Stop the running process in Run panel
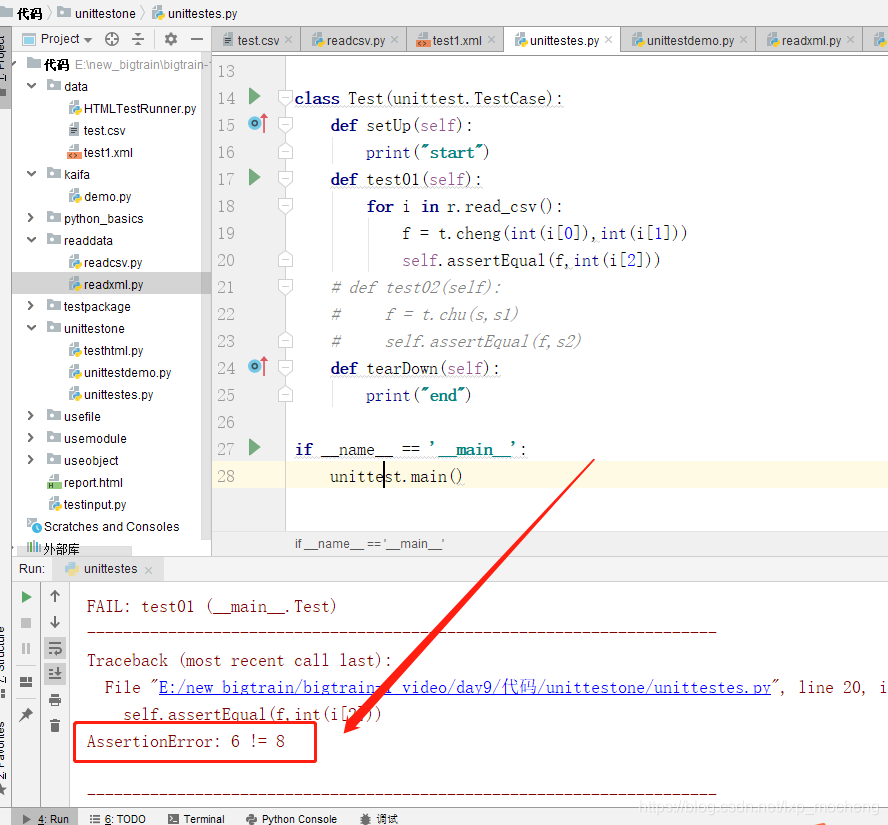This screenshot has height=825, width=888. (x=26, y=623)
